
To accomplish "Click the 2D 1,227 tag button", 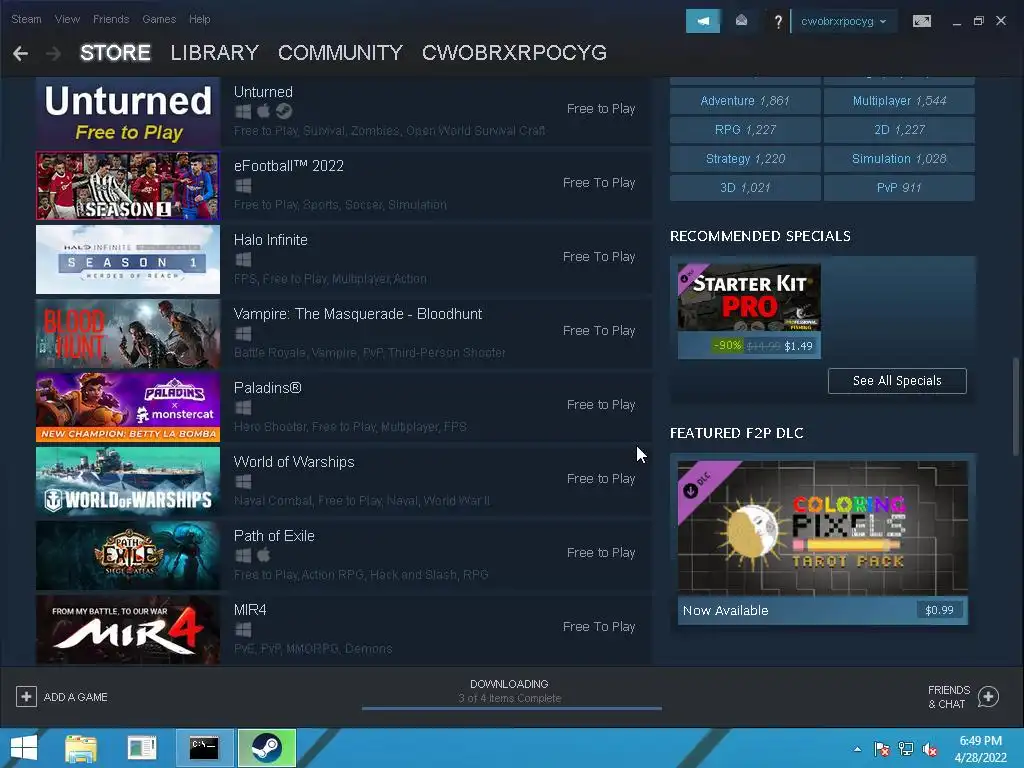I will coord(899,129).
